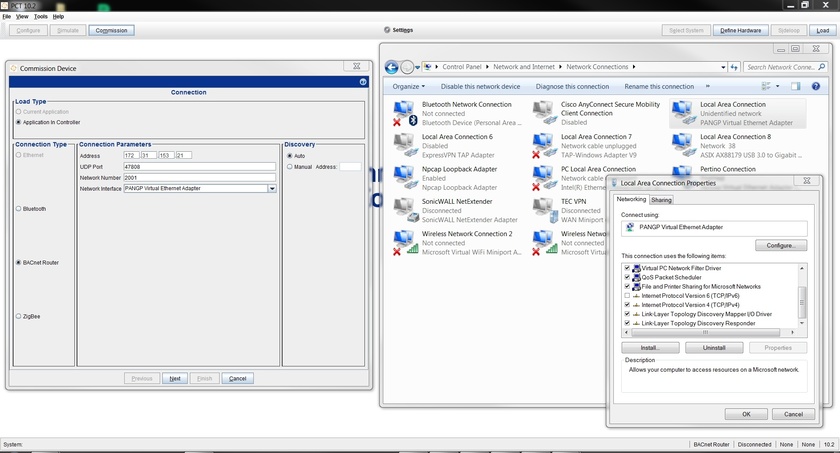
Task: Switch to the Sharing tab
Action: coord(661,200)
